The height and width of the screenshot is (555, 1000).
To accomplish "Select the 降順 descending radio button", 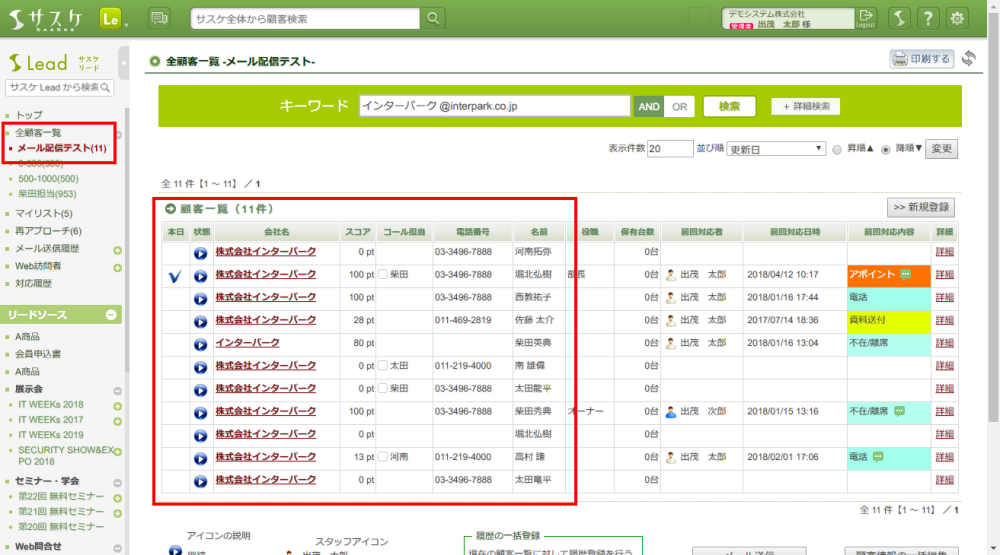I will coord(885,149).
